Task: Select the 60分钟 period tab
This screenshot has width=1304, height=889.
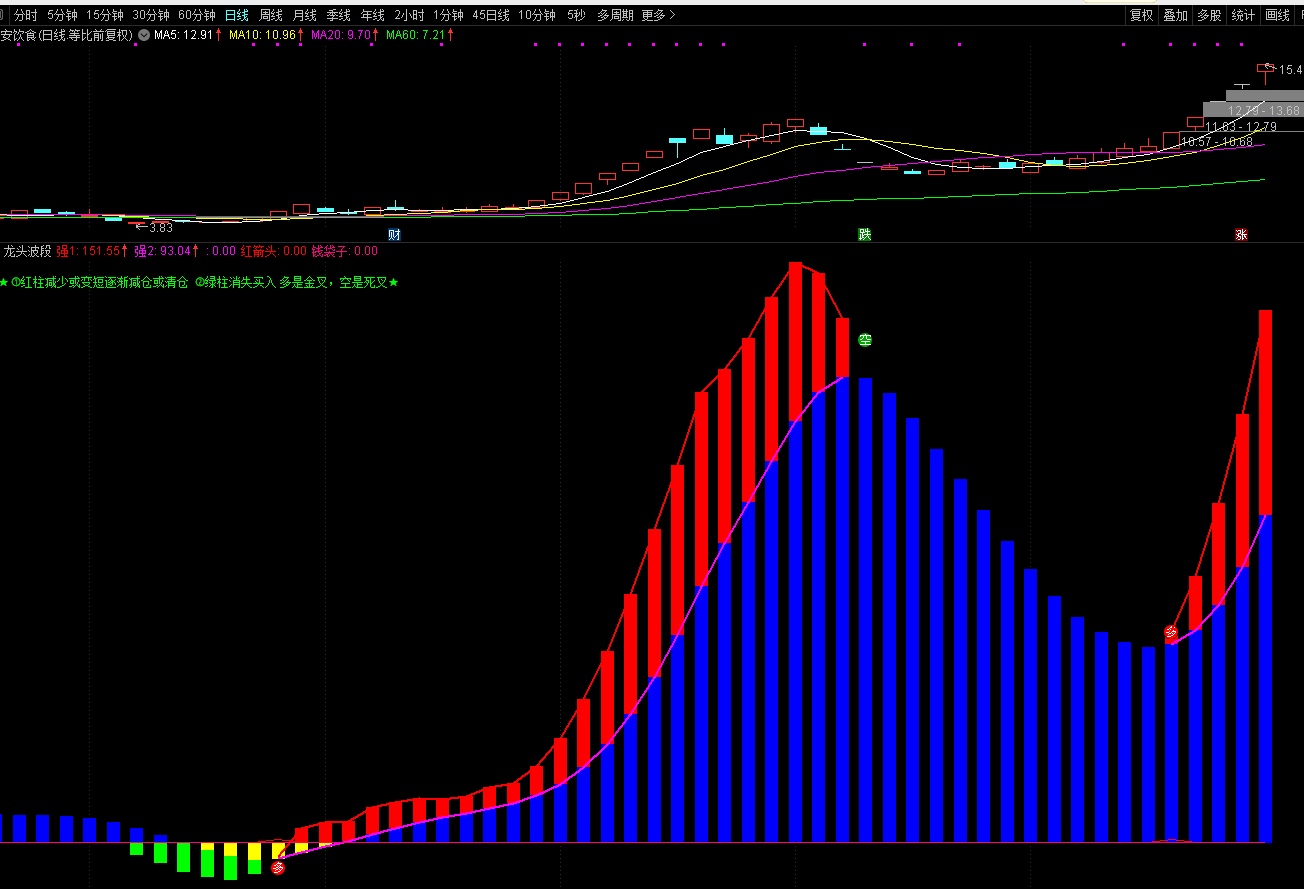Action: pos(196,15)
